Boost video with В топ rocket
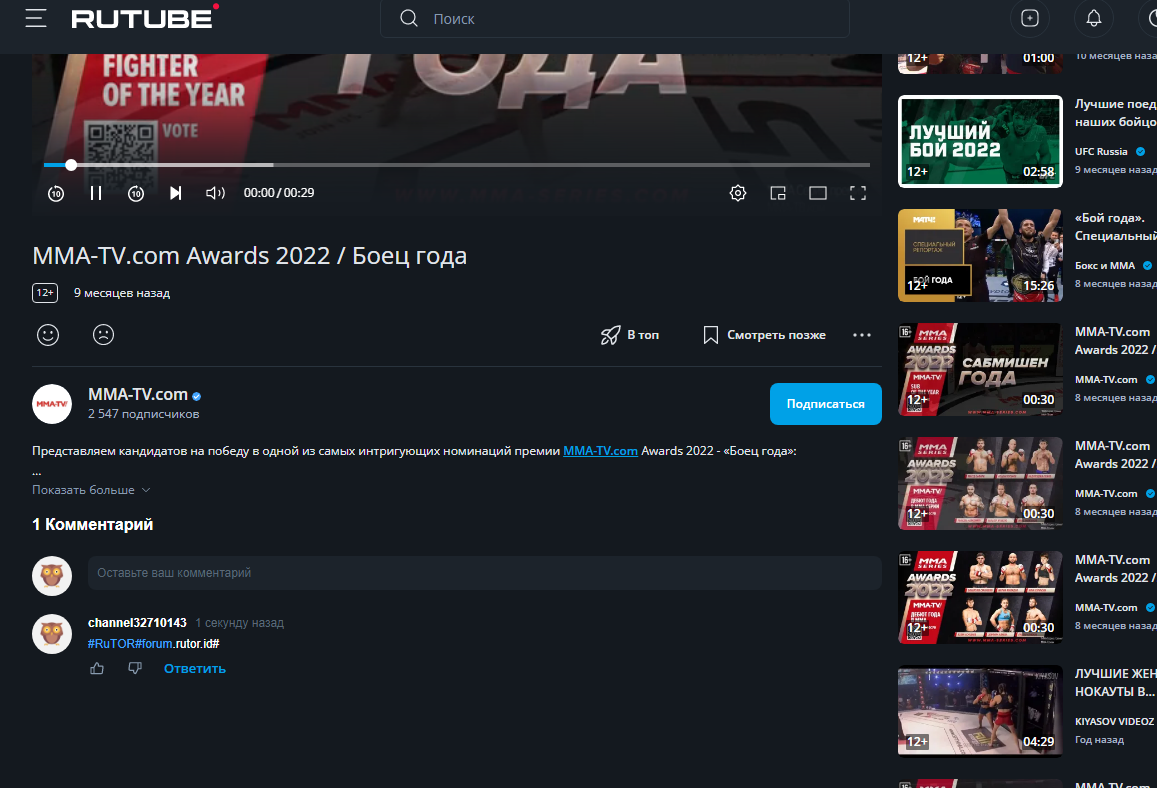The width and height of the screenshot is (1157, 788). 629,335
